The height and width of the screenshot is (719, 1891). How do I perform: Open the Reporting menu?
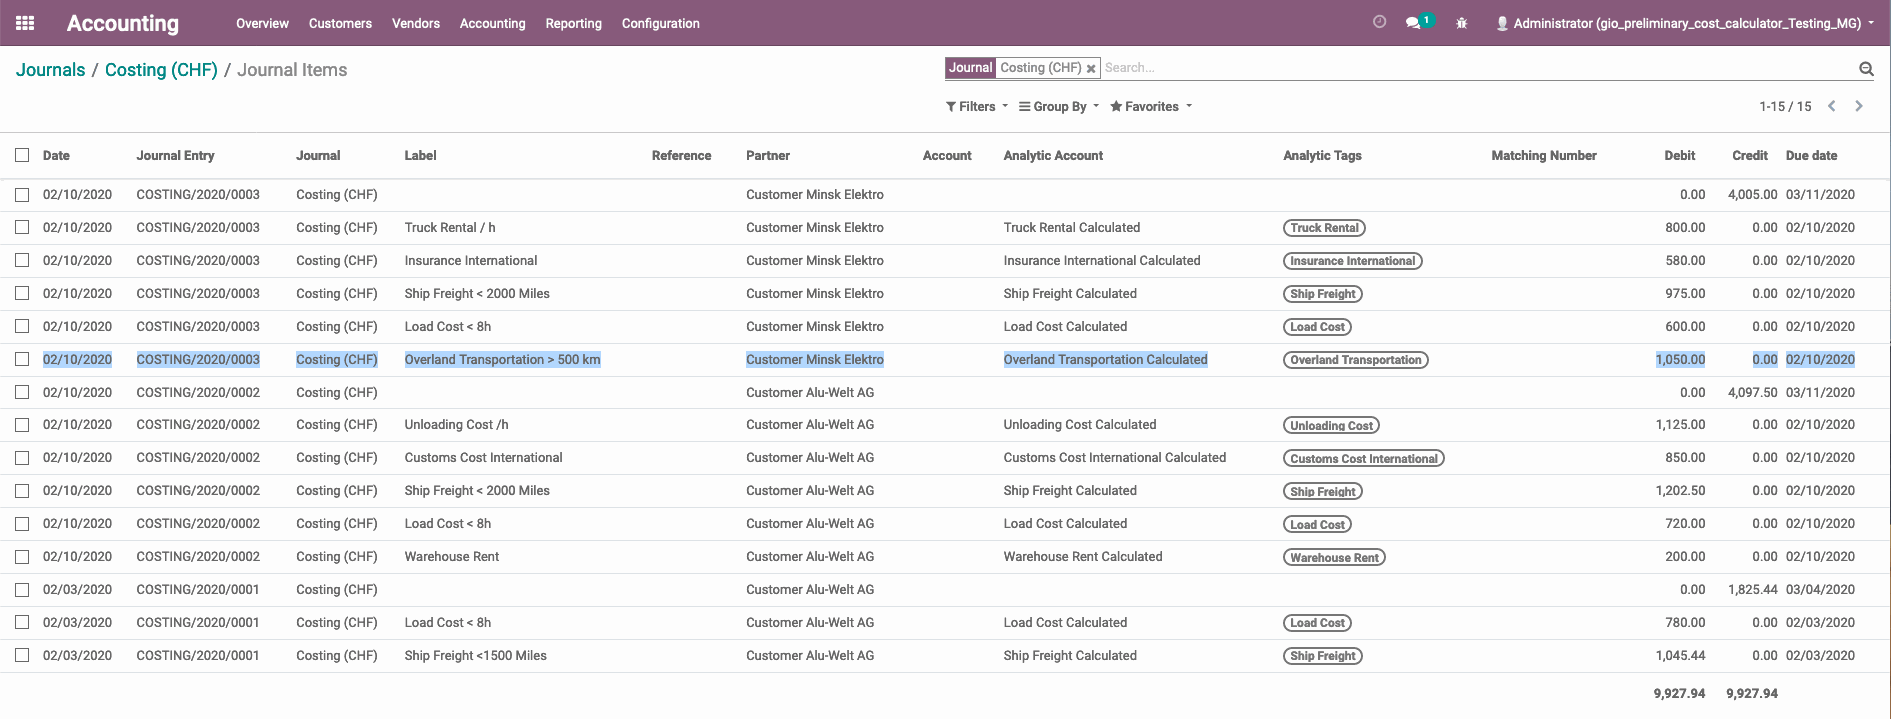[573, 23]
